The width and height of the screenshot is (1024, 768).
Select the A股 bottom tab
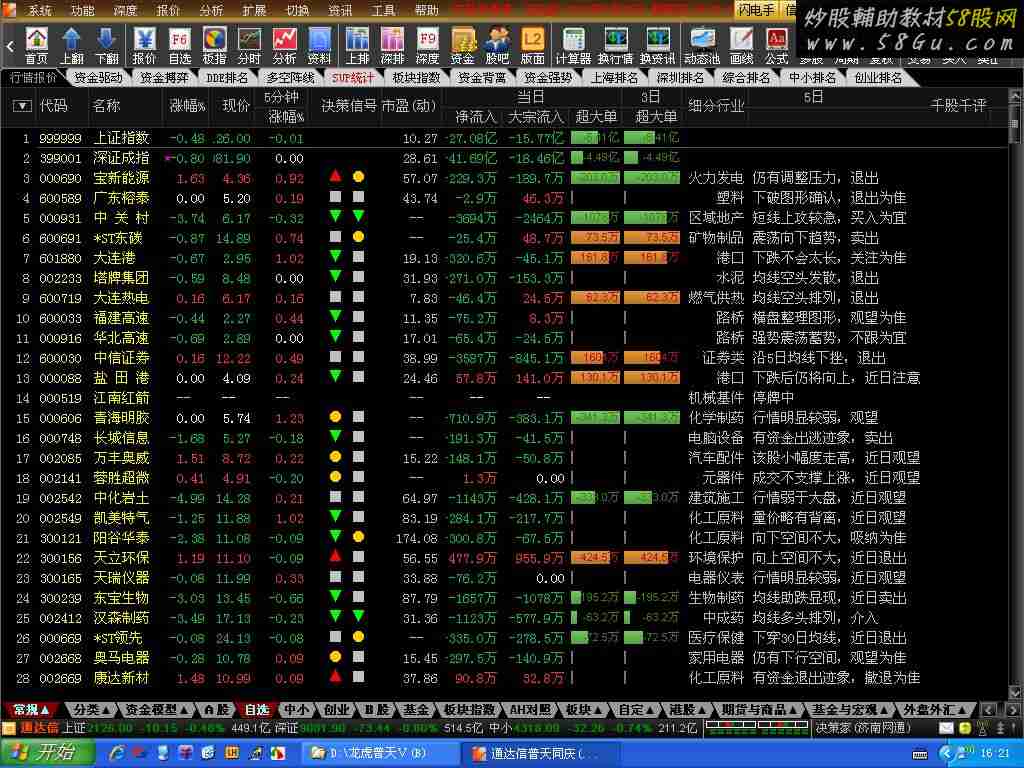pyautogui.click(x=216, y=709)
